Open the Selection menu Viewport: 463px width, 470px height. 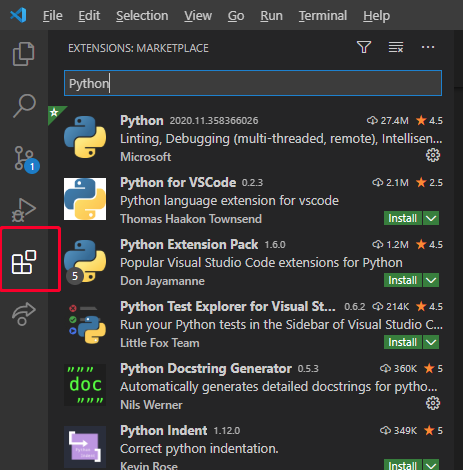click(142, 15)
